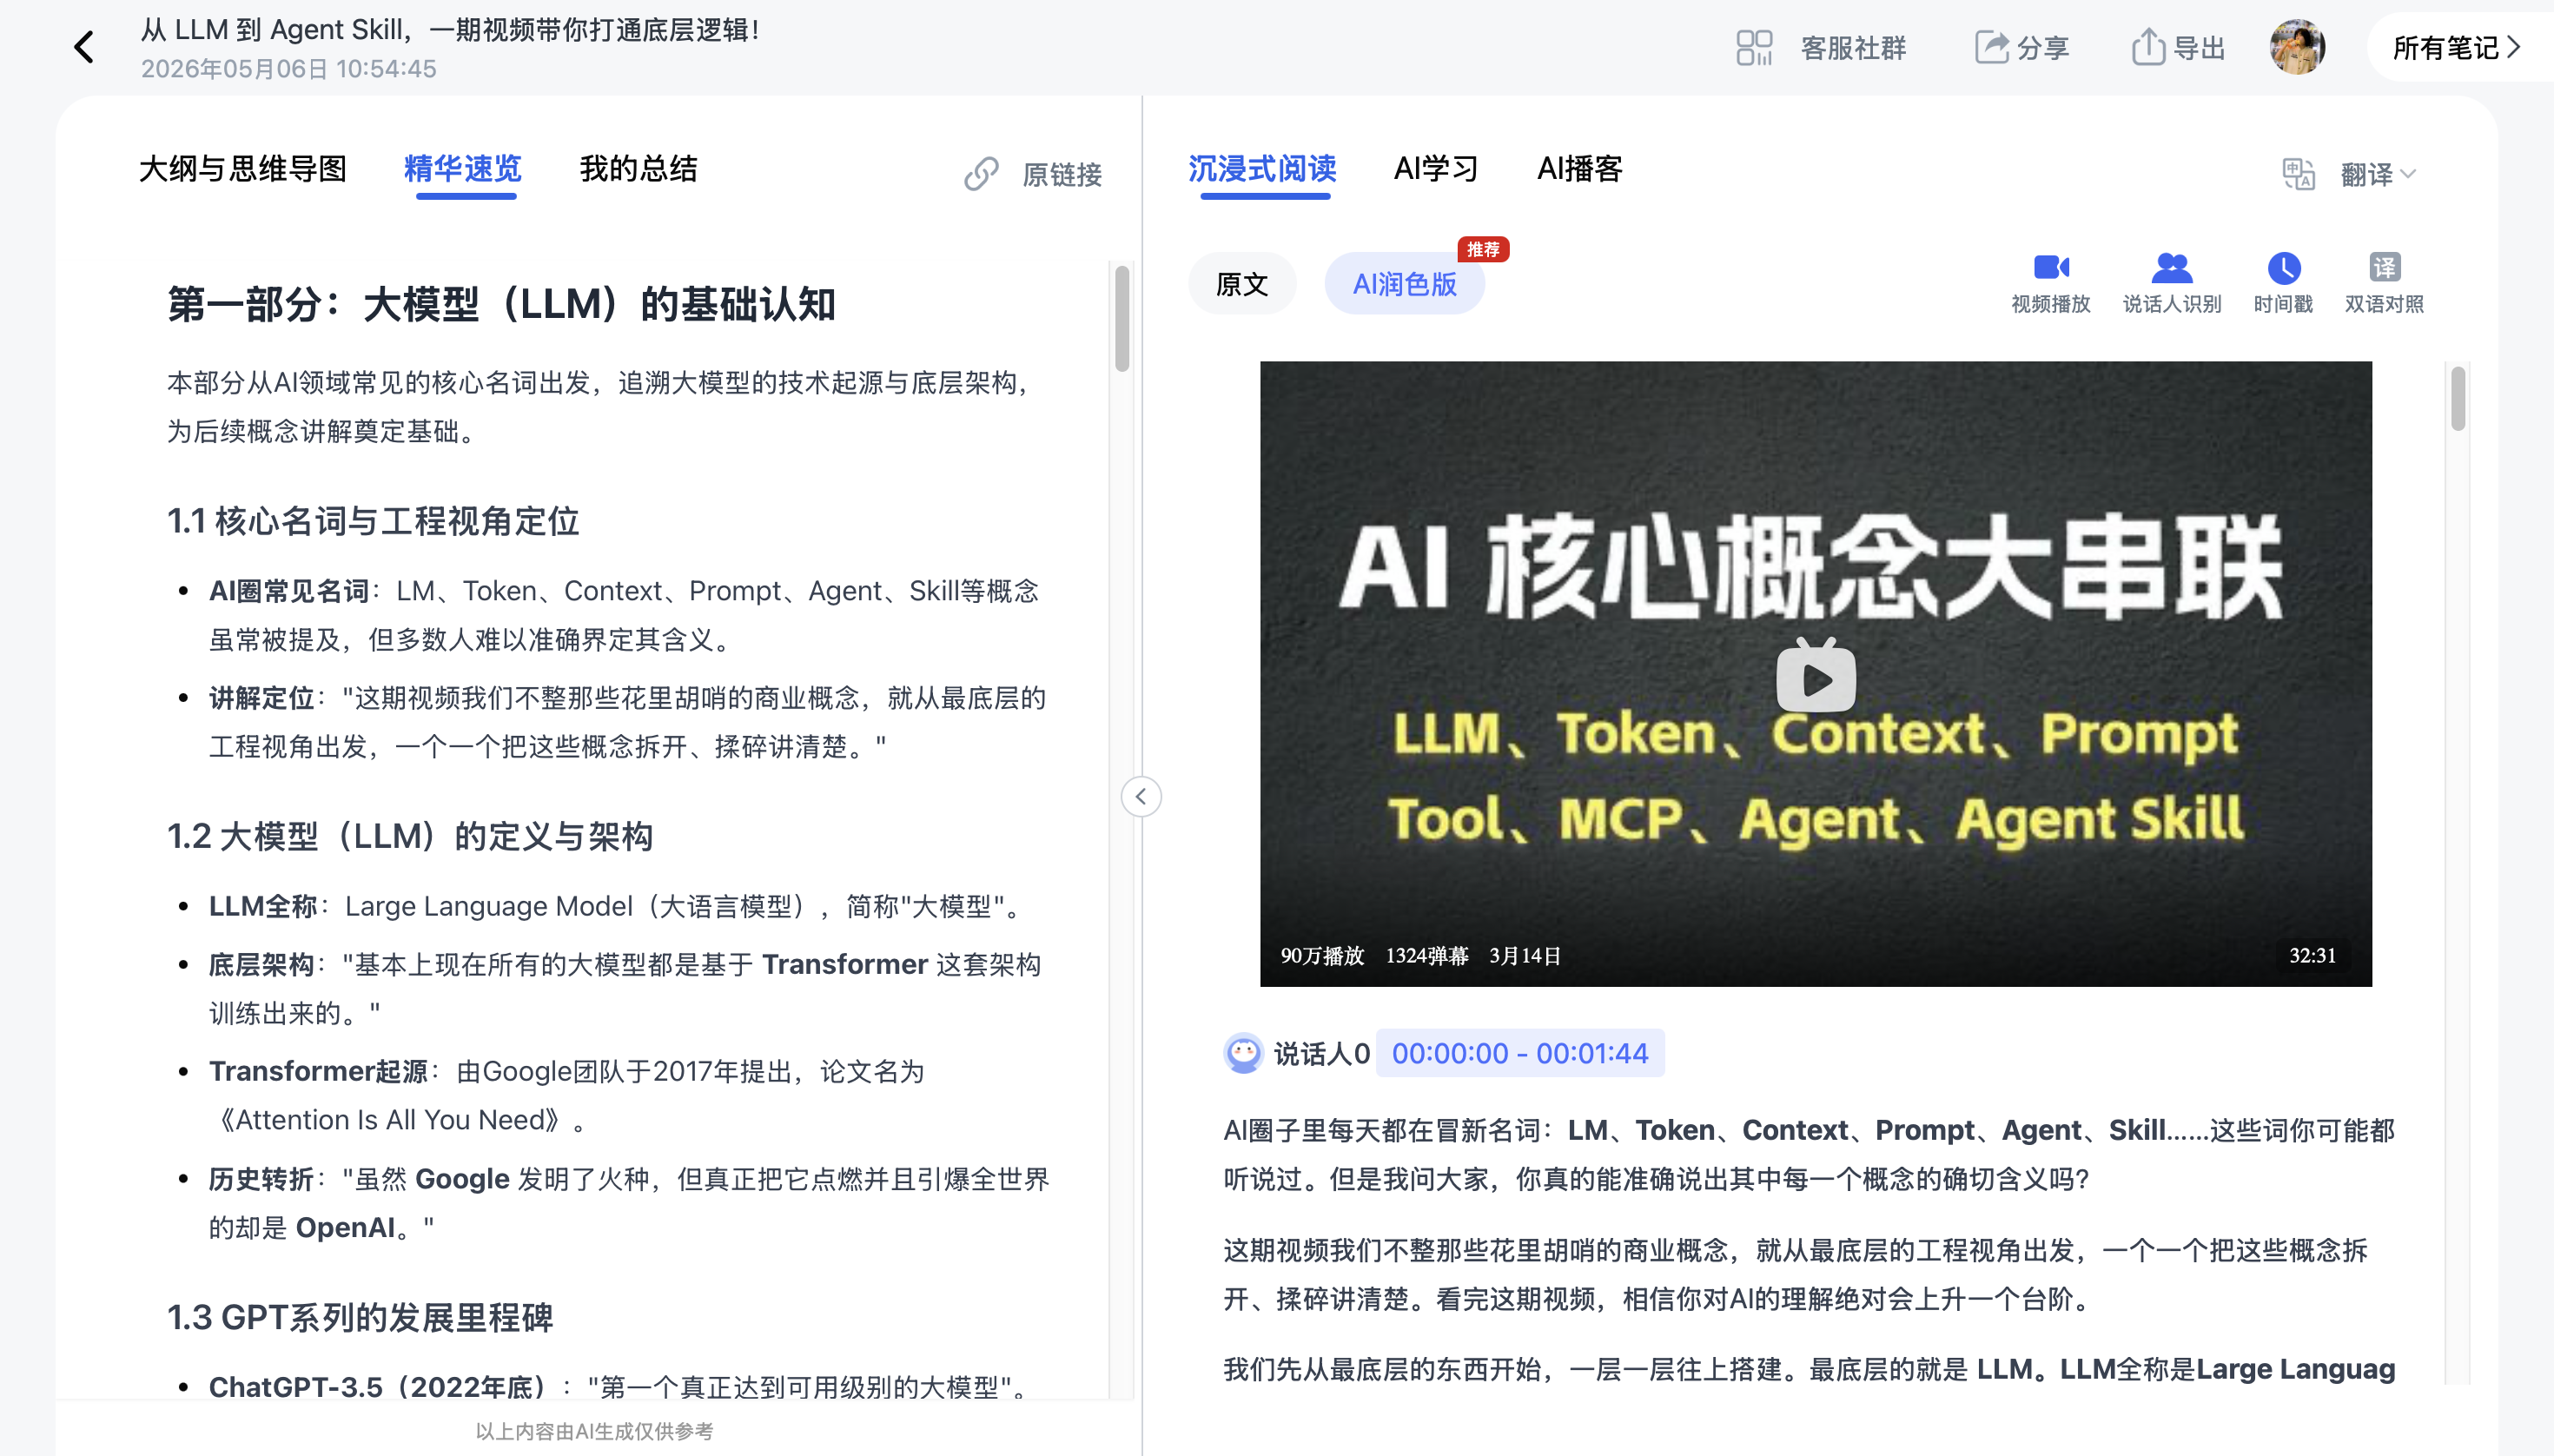Select the AI润色版 version button

1404,284
